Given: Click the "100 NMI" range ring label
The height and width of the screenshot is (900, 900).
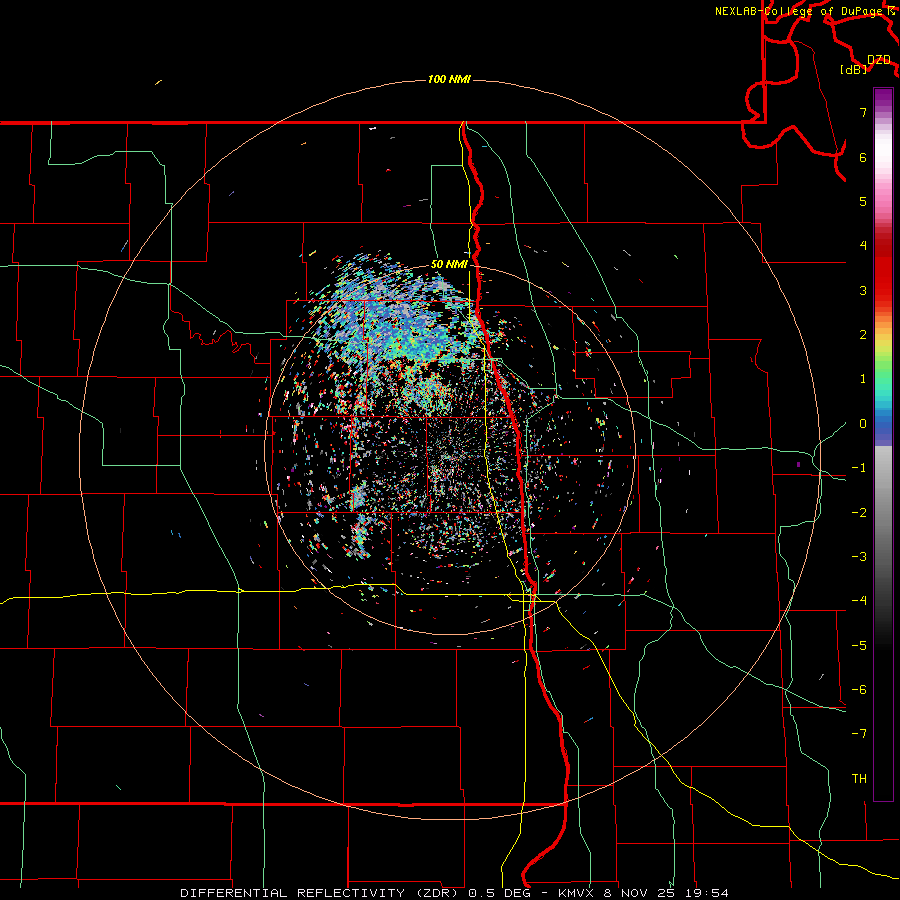Looking at the screenshot, I should coord(449,79).
